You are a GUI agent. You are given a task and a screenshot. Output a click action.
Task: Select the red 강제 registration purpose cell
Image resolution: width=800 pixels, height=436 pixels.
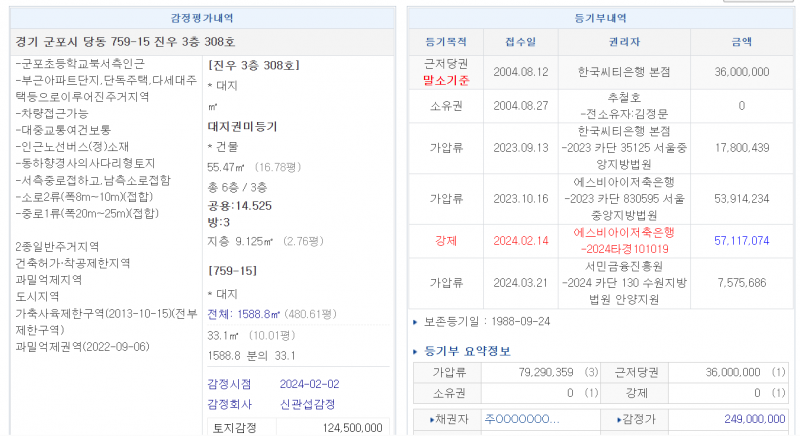(445, 241)
